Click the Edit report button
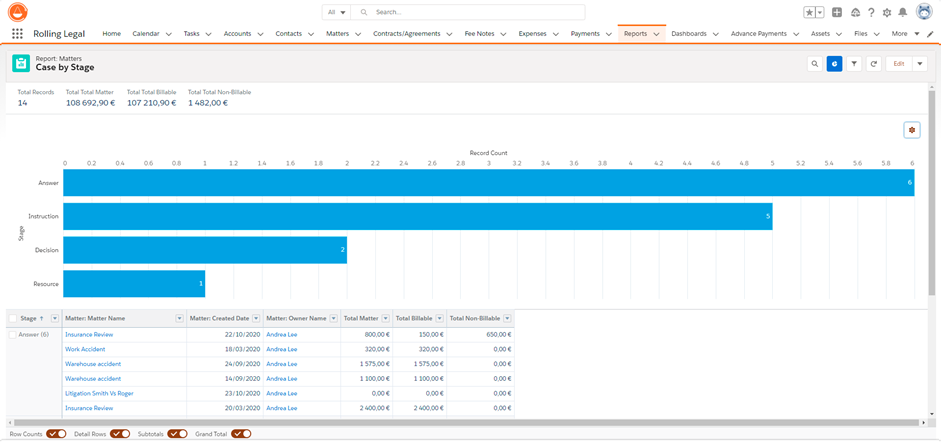Viewport: 941px width, 444px height. point(899,64)
